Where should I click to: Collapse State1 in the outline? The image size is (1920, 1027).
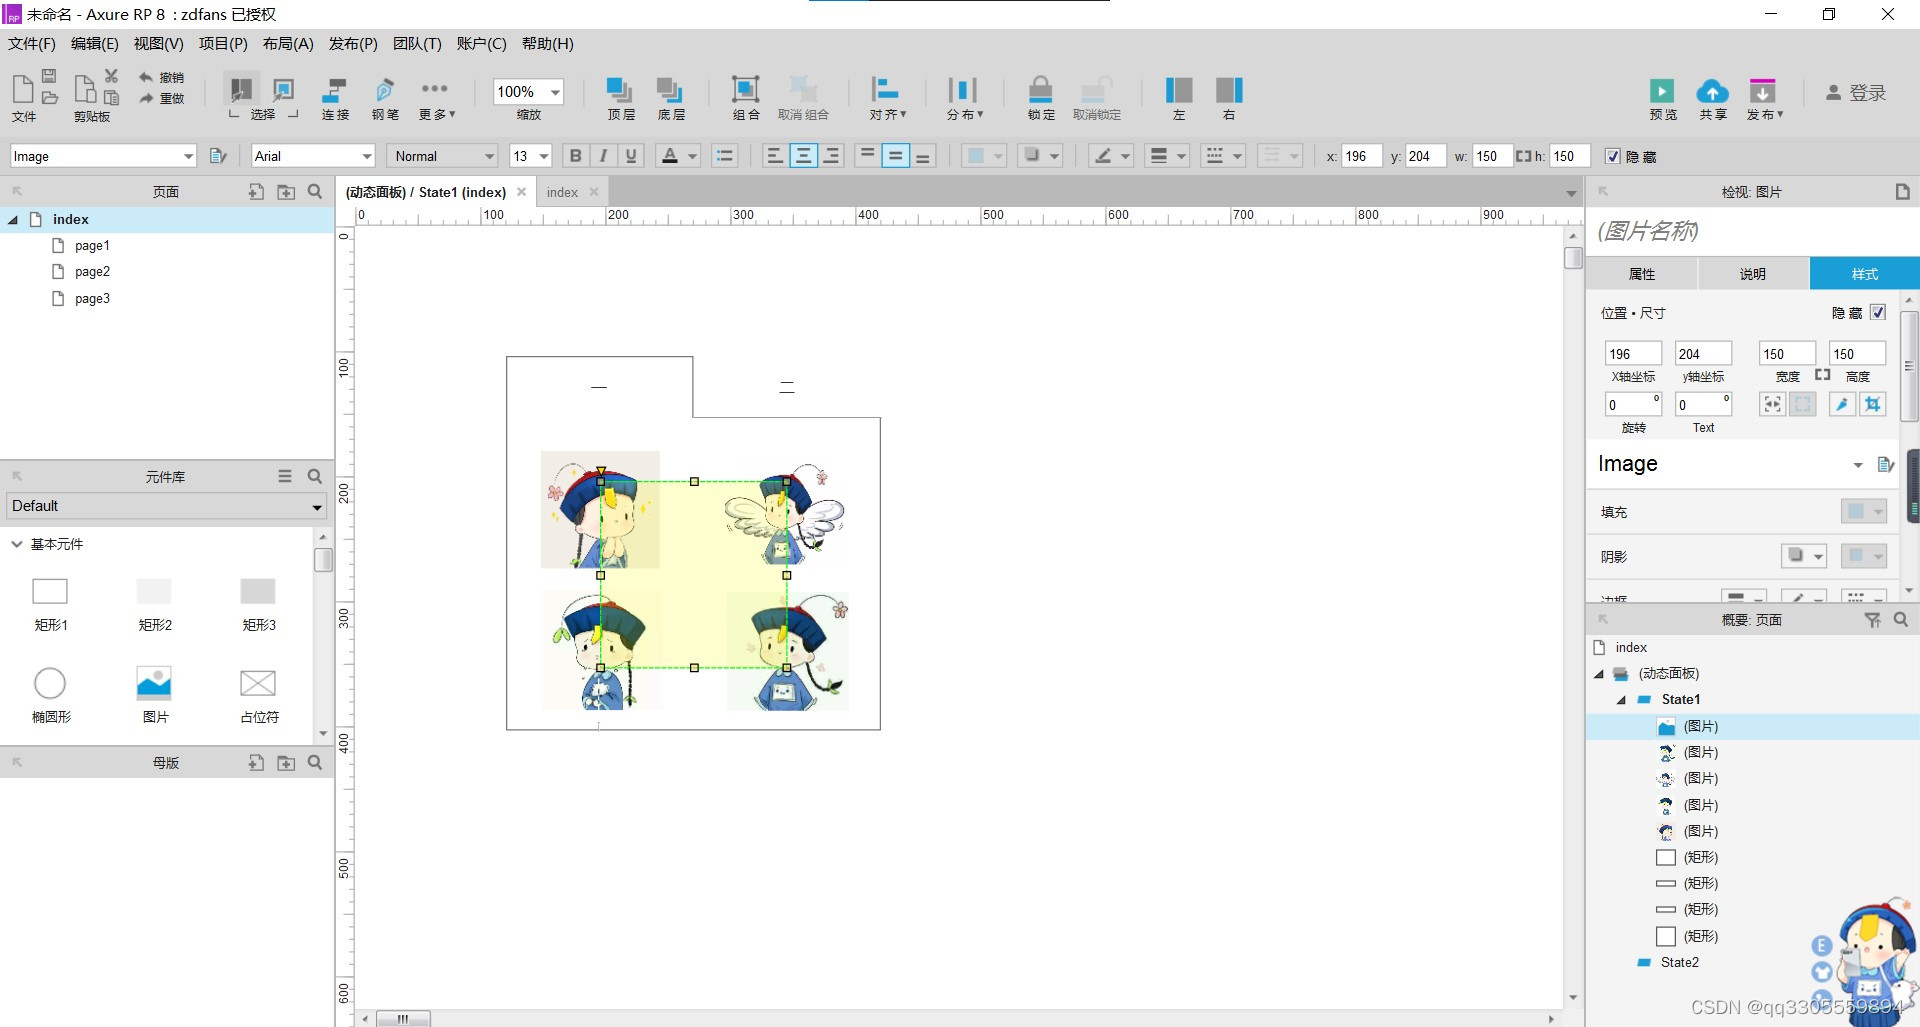(1621, 700)
